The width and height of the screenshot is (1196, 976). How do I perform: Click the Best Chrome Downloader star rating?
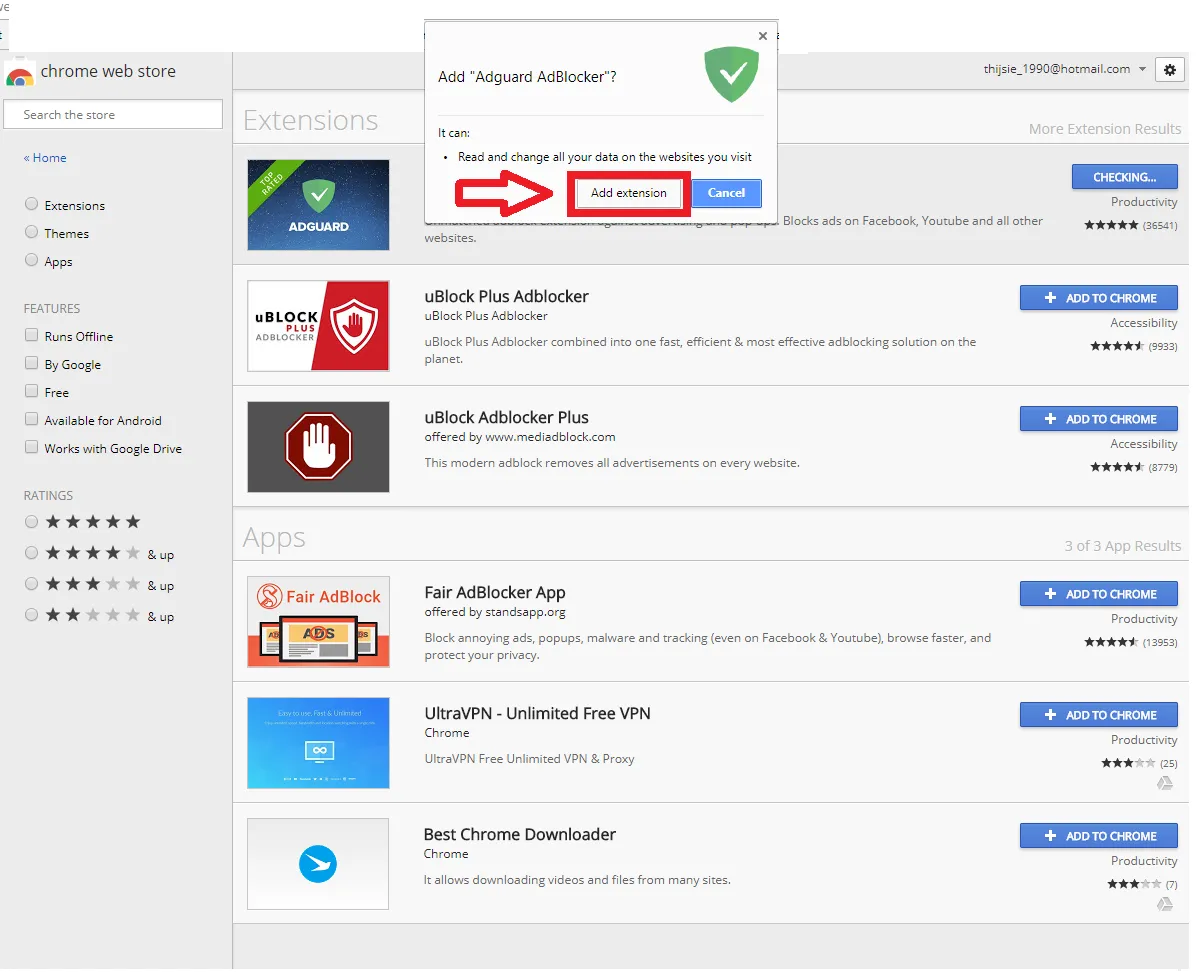pyautogui.click(x=1134, y=884)
